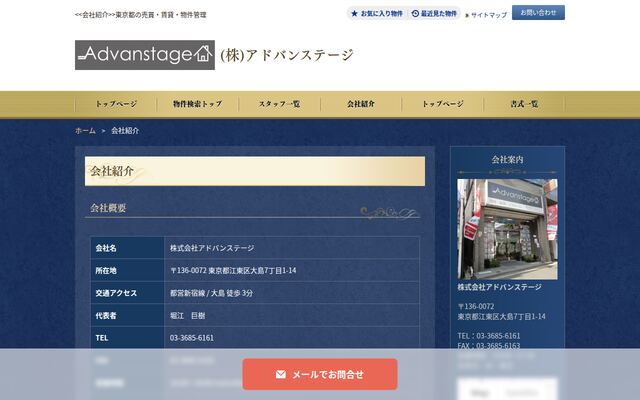Select 株式会社アドバンステージ table cell
Image resolution: width=640 pixels, height=400 pixels.
point(292,248)
